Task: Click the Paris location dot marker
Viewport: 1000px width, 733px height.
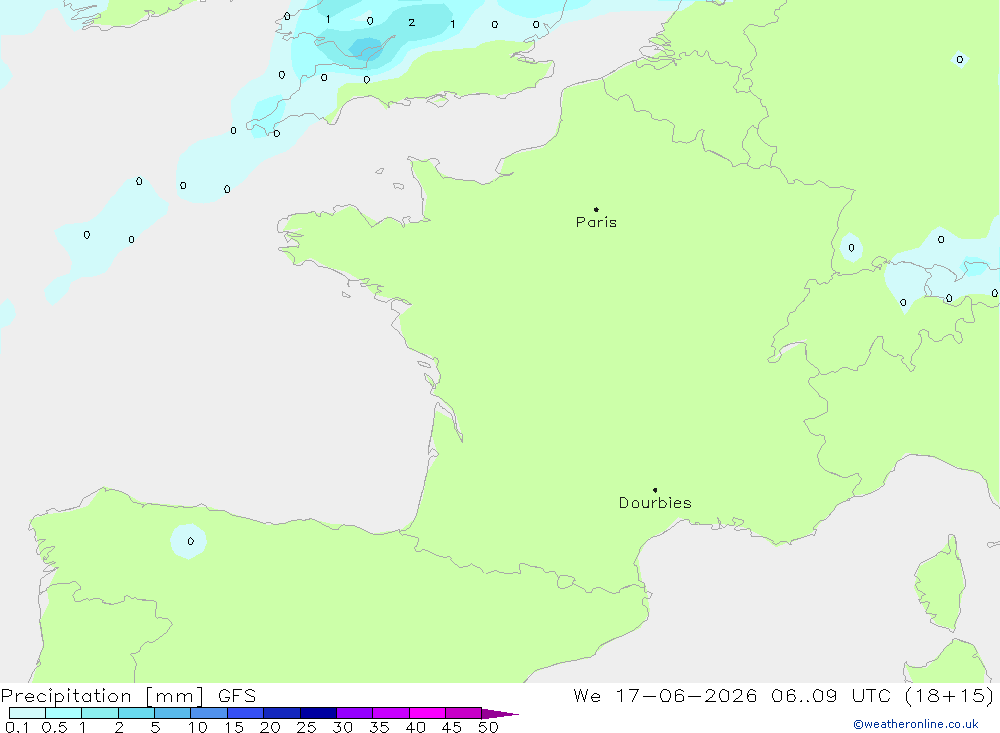Action: point(596,209)
